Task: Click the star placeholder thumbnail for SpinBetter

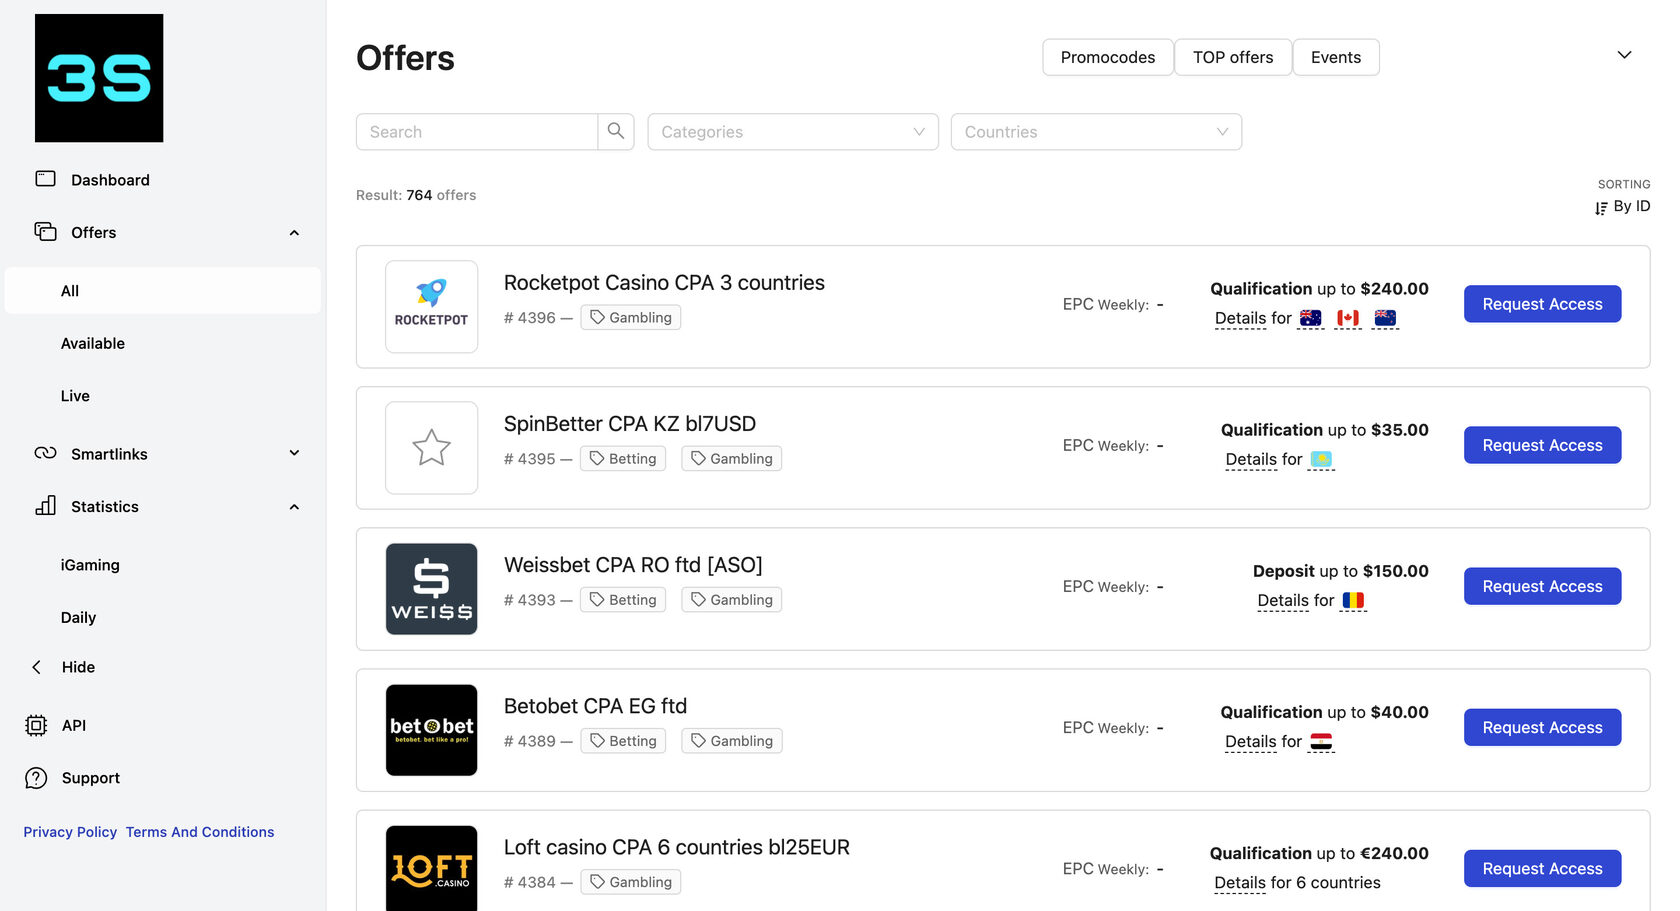Action: pos(432,447)
